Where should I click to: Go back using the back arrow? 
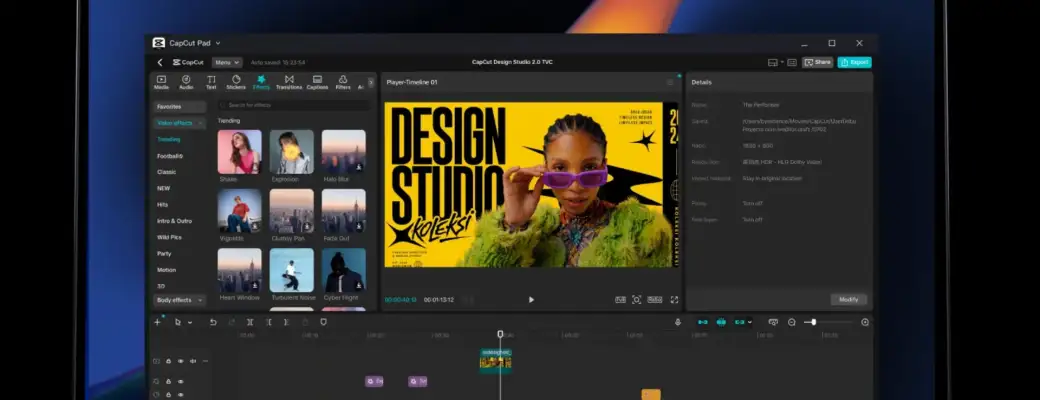point(160,62)
